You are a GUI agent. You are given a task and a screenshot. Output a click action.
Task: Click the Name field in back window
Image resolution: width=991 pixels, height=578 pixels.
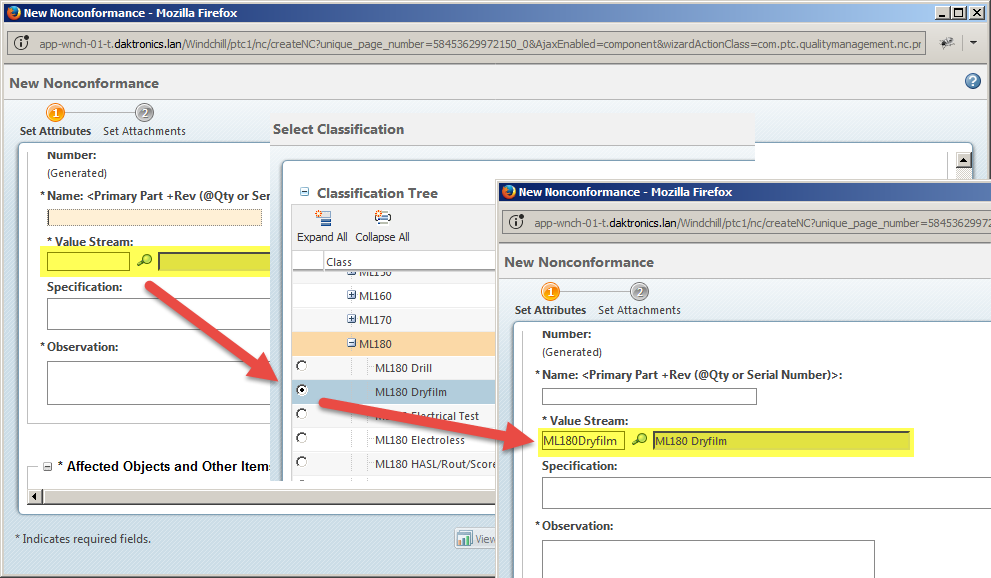click(x=155, y=218)
